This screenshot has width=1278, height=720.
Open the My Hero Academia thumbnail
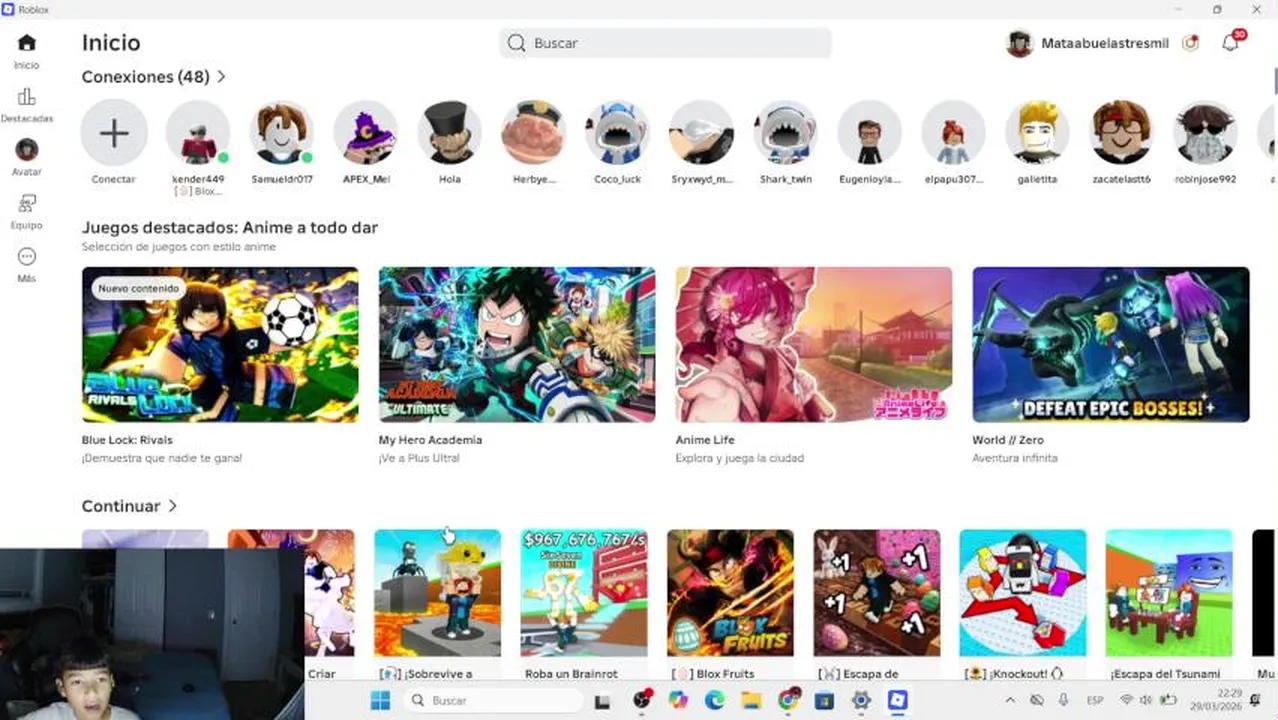pyautogui.click(x=517, y=344)
